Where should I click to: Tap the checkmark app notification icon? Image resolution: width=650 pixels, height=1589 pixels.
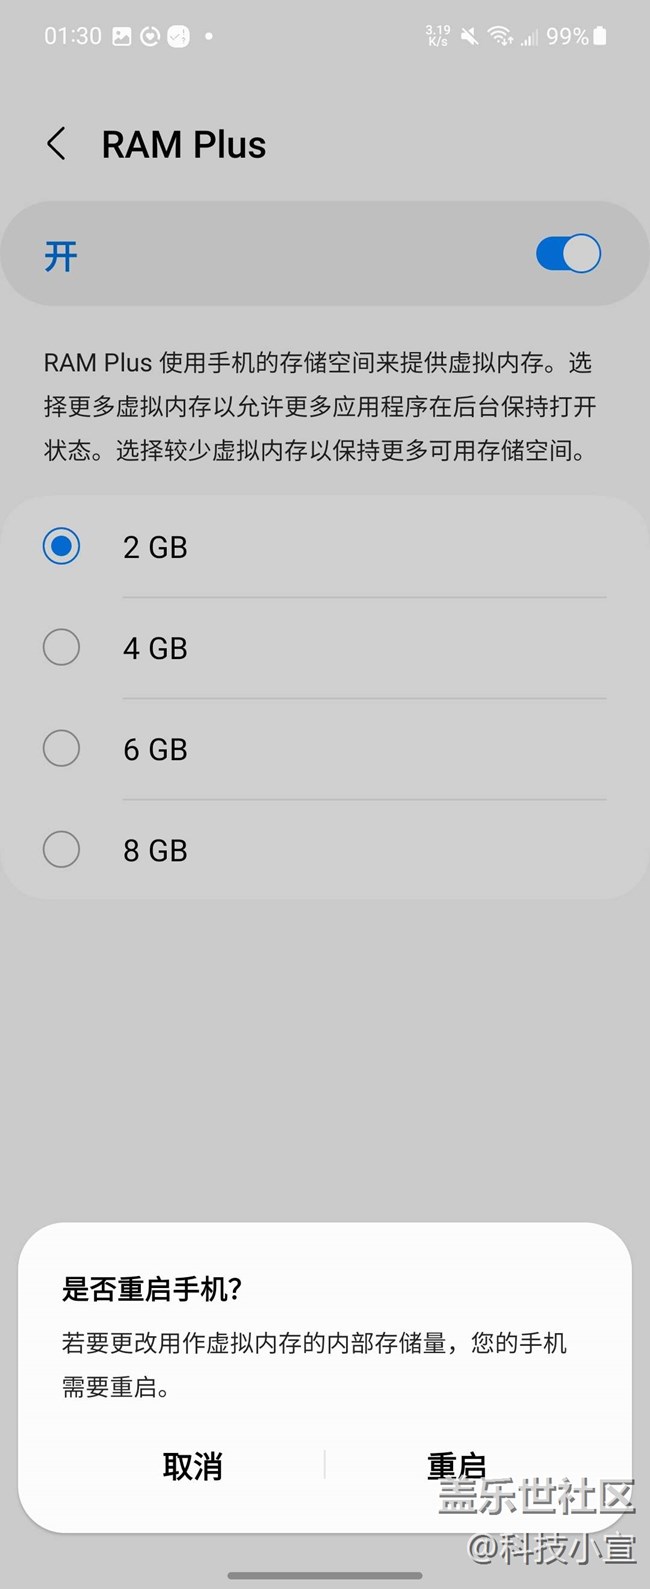tap(178, 37)
